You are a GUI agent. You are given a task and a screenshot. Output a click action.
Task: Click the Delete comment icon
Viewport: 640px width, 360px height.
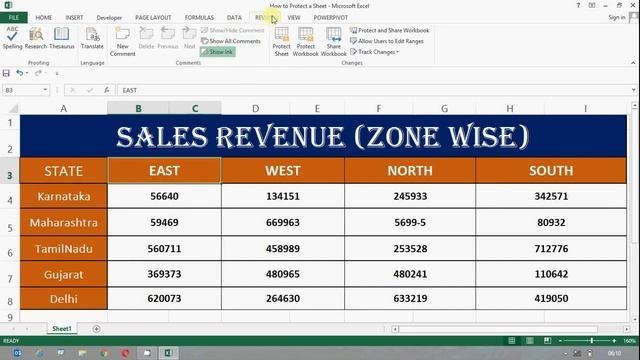(x=146, y=38)
